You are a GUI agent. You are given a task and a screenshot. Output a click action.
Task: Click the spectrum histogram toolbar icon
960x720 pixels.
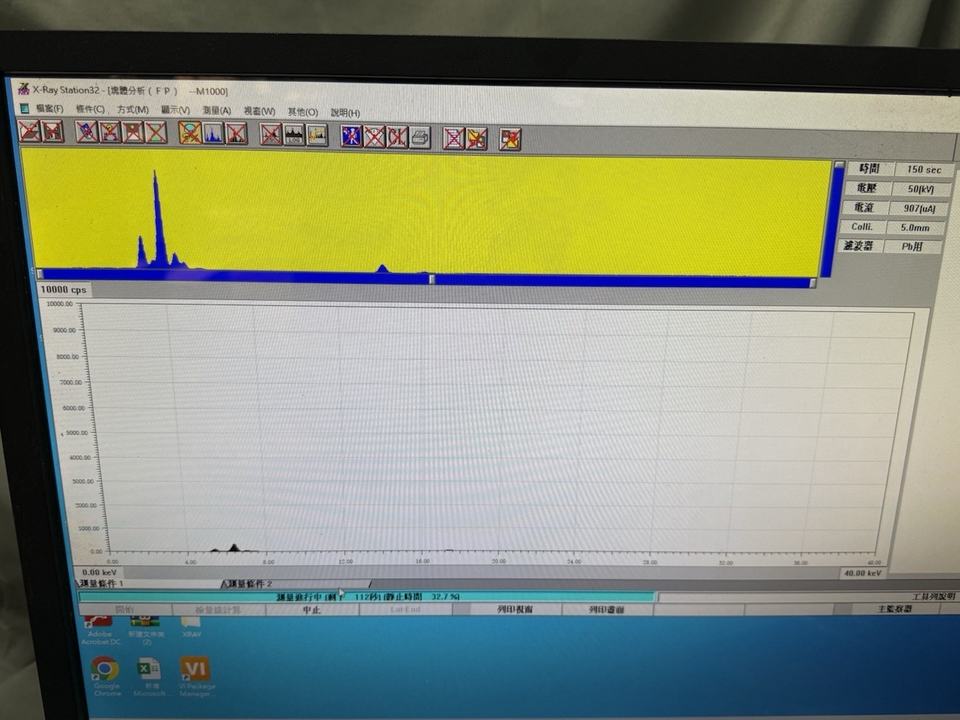(x=213, y=133)
